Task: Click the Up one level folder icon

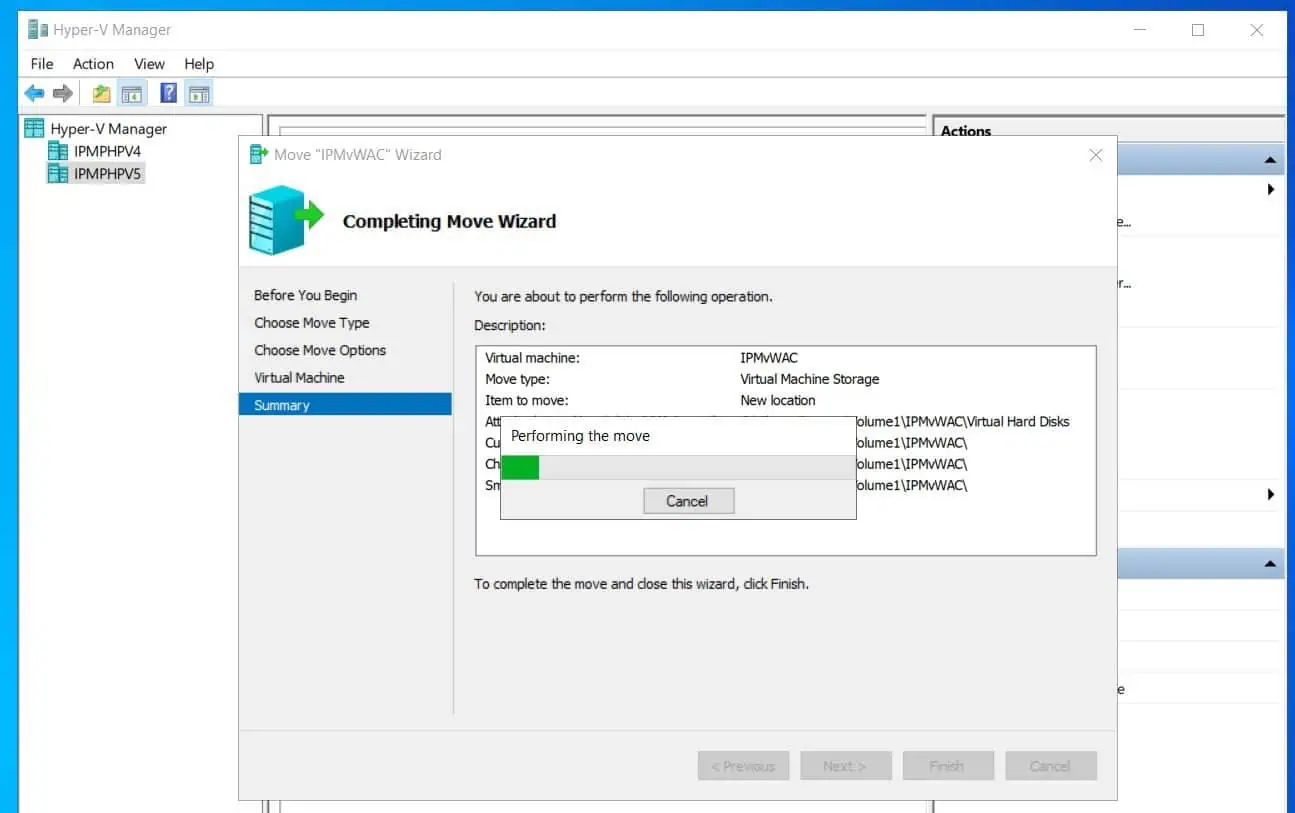Action: click(x=101, y=93)
